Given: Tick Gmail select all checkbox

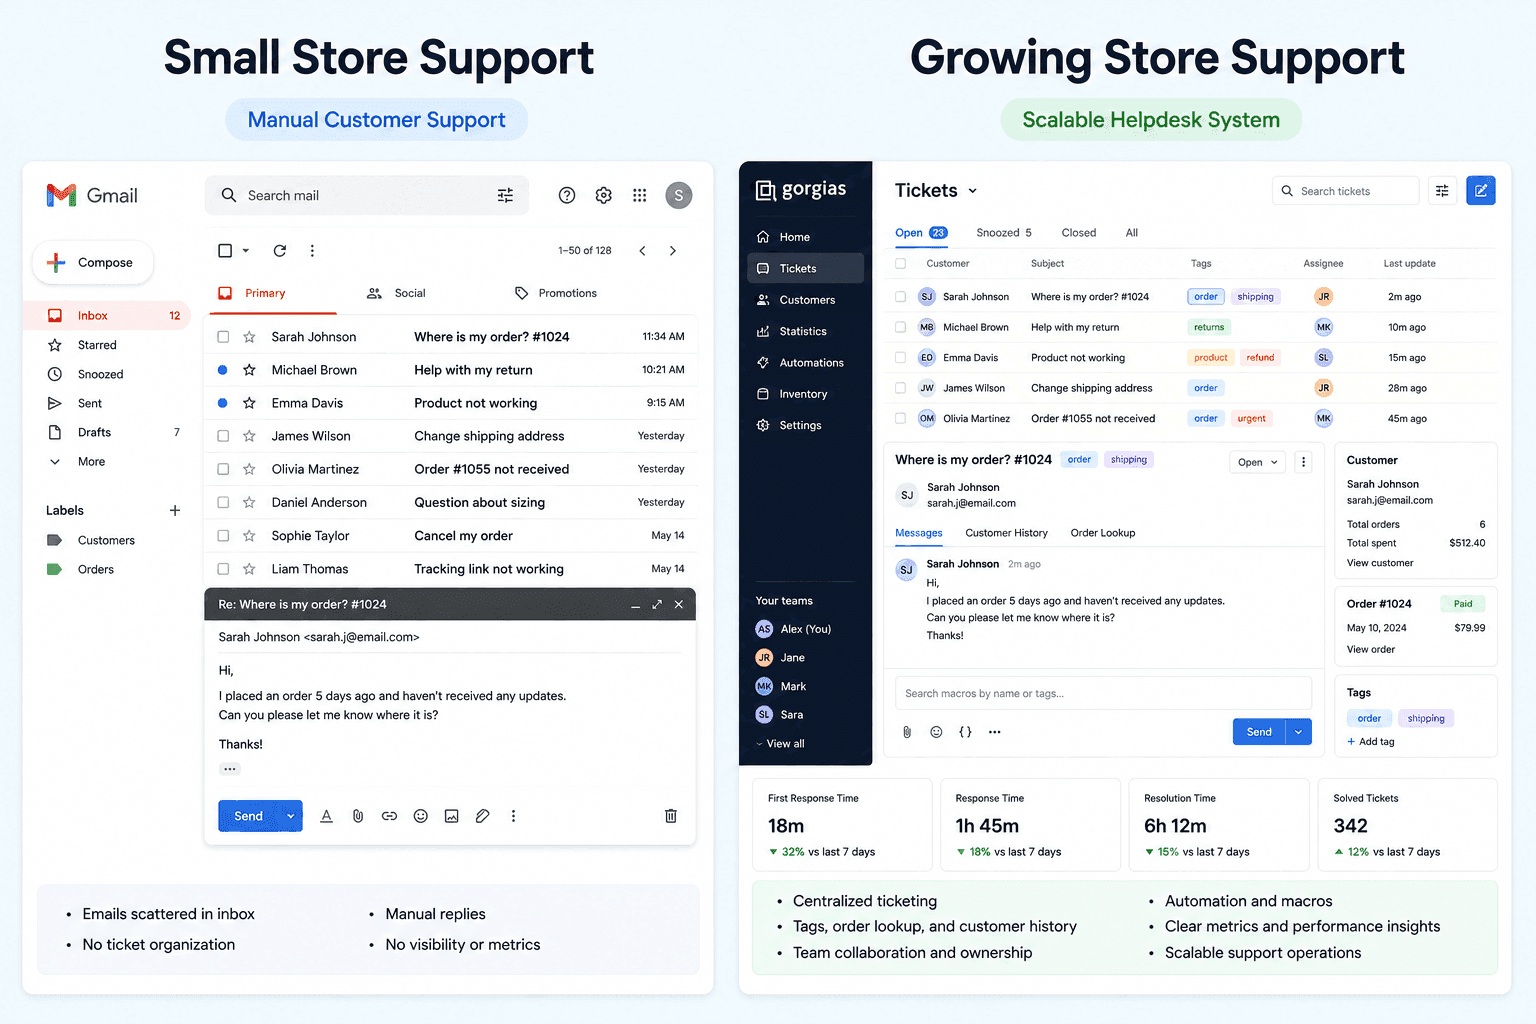Looking at the screenshot, I should coord(225,250).
